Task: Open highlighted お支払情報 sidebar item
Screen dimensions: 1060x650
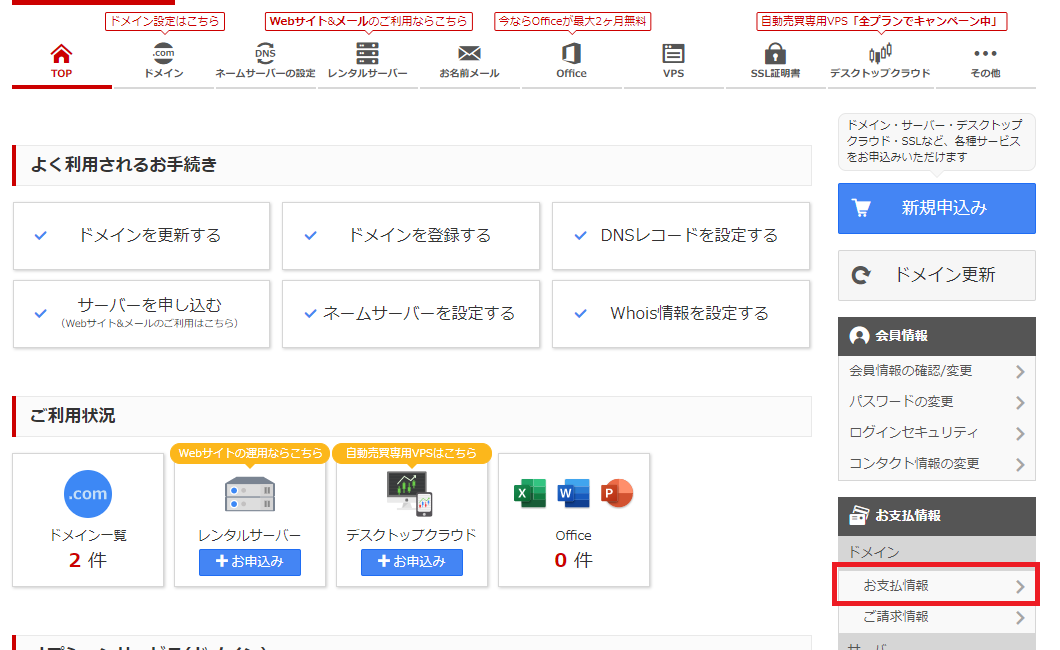Action: coord(936,586)
